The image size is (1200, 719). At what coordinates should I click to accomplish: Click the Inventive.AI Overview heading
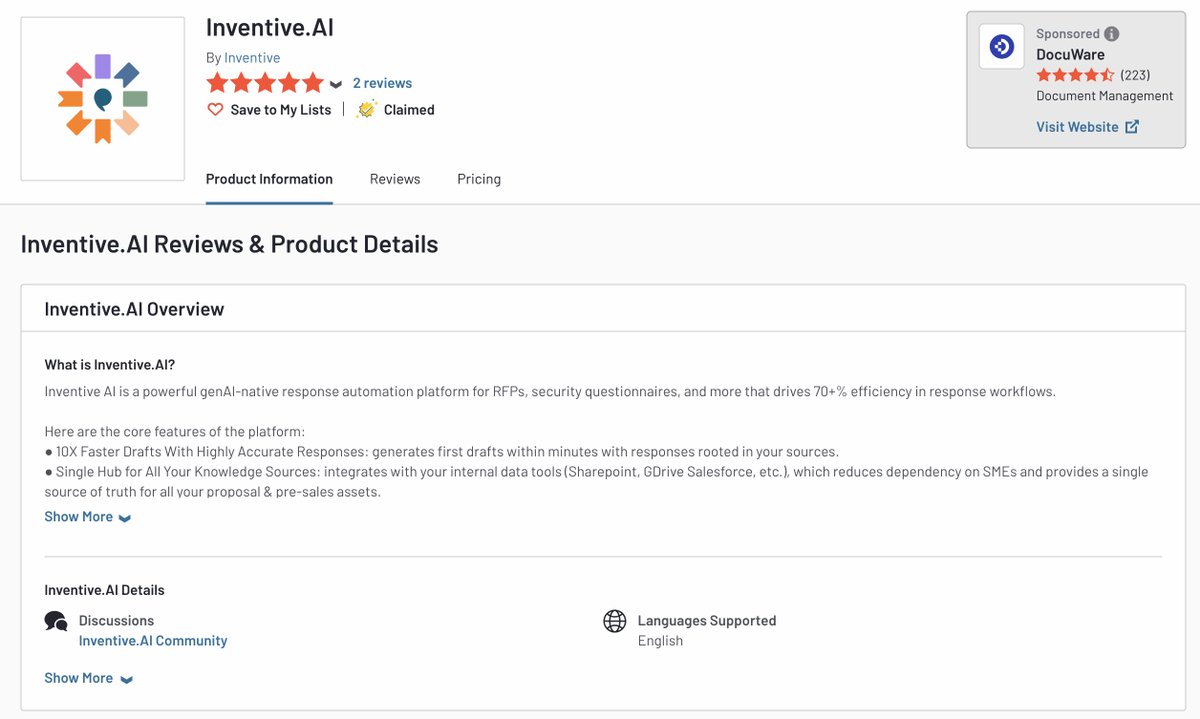(x=134, y=309)
